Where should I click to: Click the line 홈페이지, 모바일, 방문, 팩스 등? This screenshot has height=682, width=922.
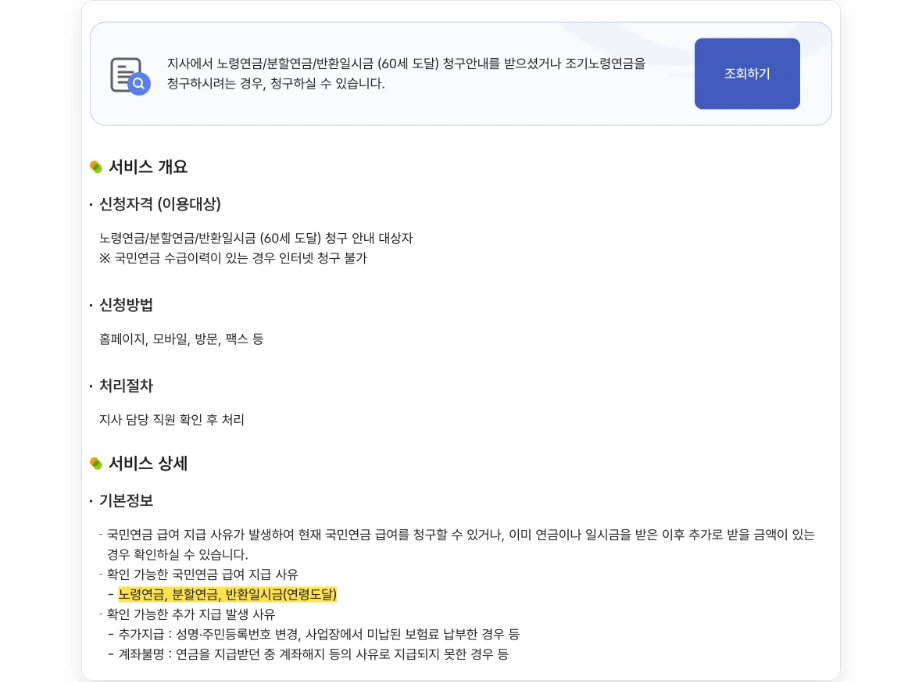pyautogui.click(x=181, y=339)
